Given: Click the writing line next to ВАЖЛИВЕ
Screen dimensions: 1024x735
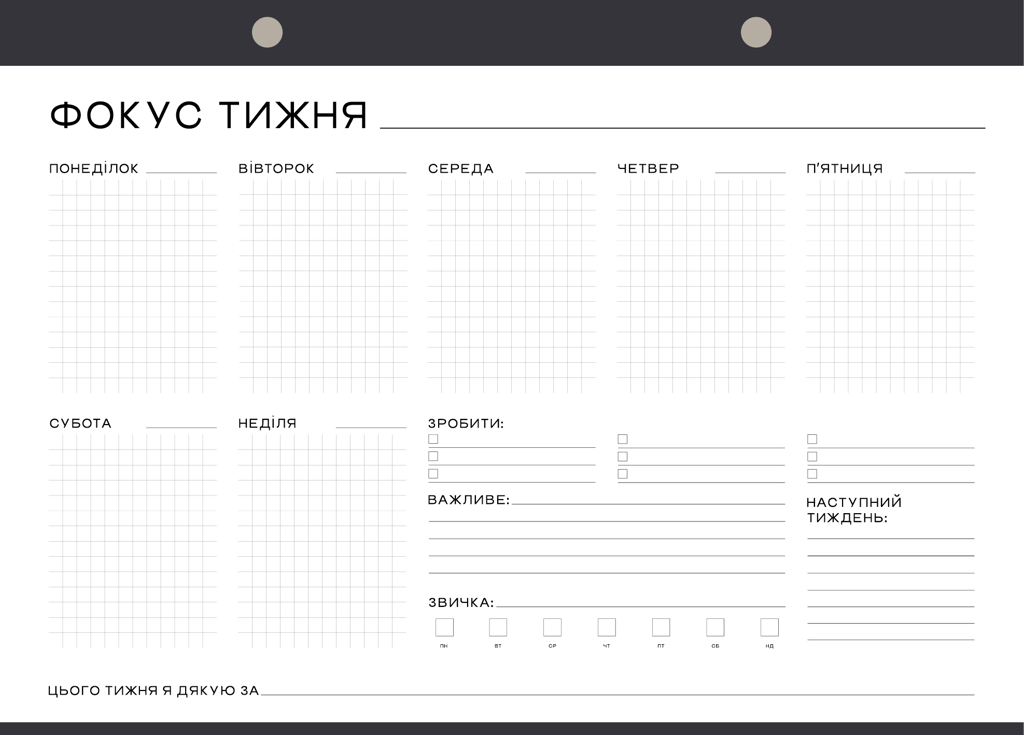Looking at the screenshot, I should pyautogui.click(x=648, y=502).
